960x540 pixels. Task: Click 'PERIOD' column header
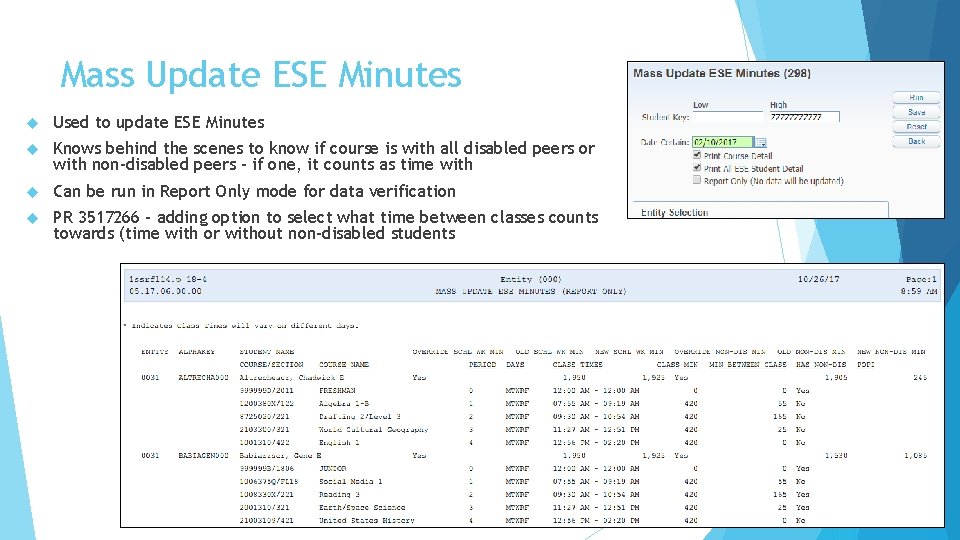[x=482, y=364]
